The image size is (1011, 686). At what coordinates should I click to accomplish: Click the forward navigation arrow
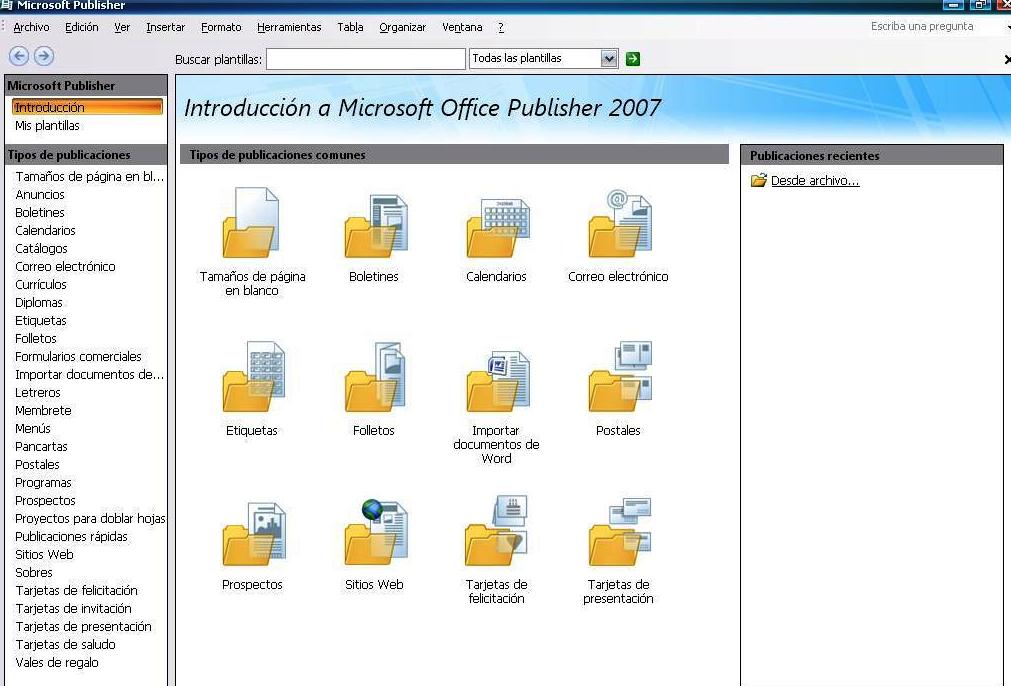(x=44, y=56)
